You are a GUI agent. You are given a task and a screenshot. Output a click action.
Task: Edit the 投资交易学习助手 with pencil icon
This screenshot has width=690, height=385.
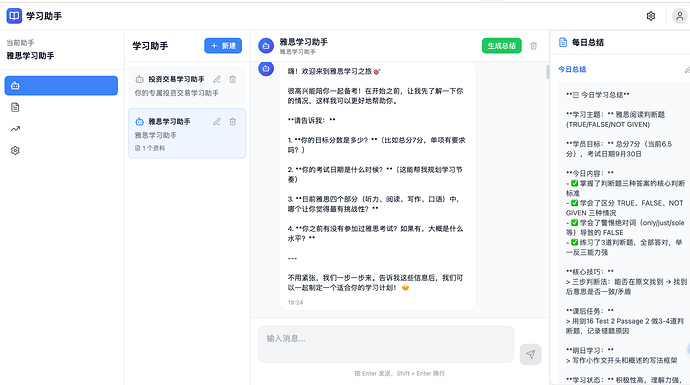tap(217, 79)
